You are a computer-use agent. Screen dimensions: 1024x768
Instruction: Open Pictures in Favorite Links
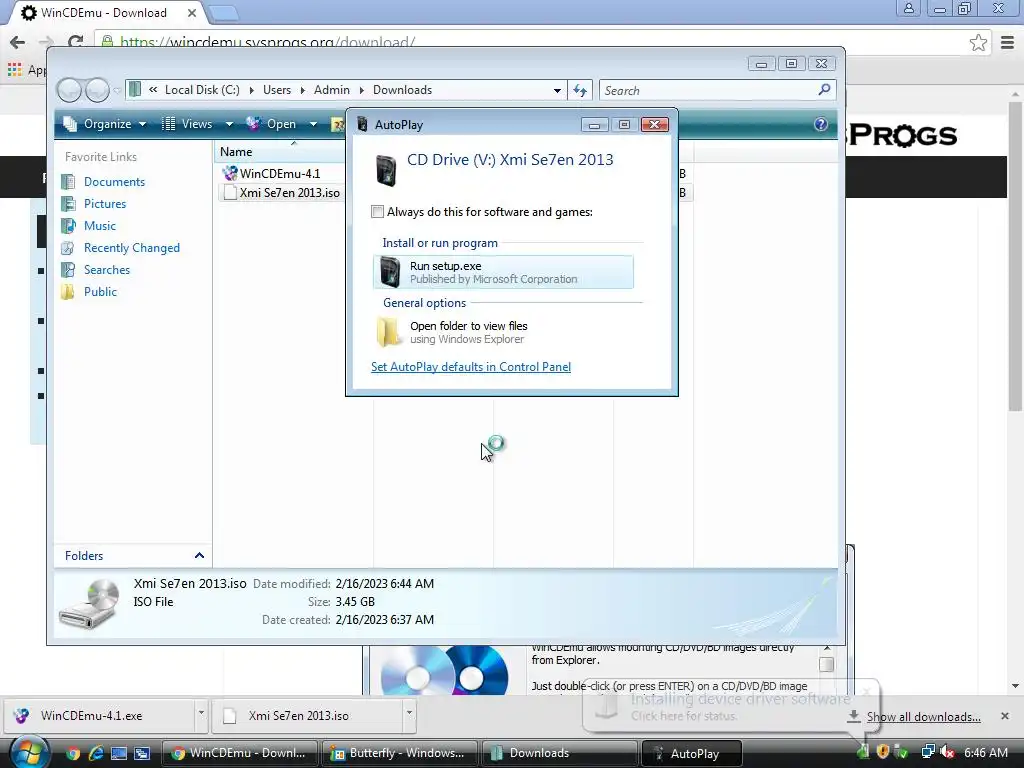click(104, 204)
